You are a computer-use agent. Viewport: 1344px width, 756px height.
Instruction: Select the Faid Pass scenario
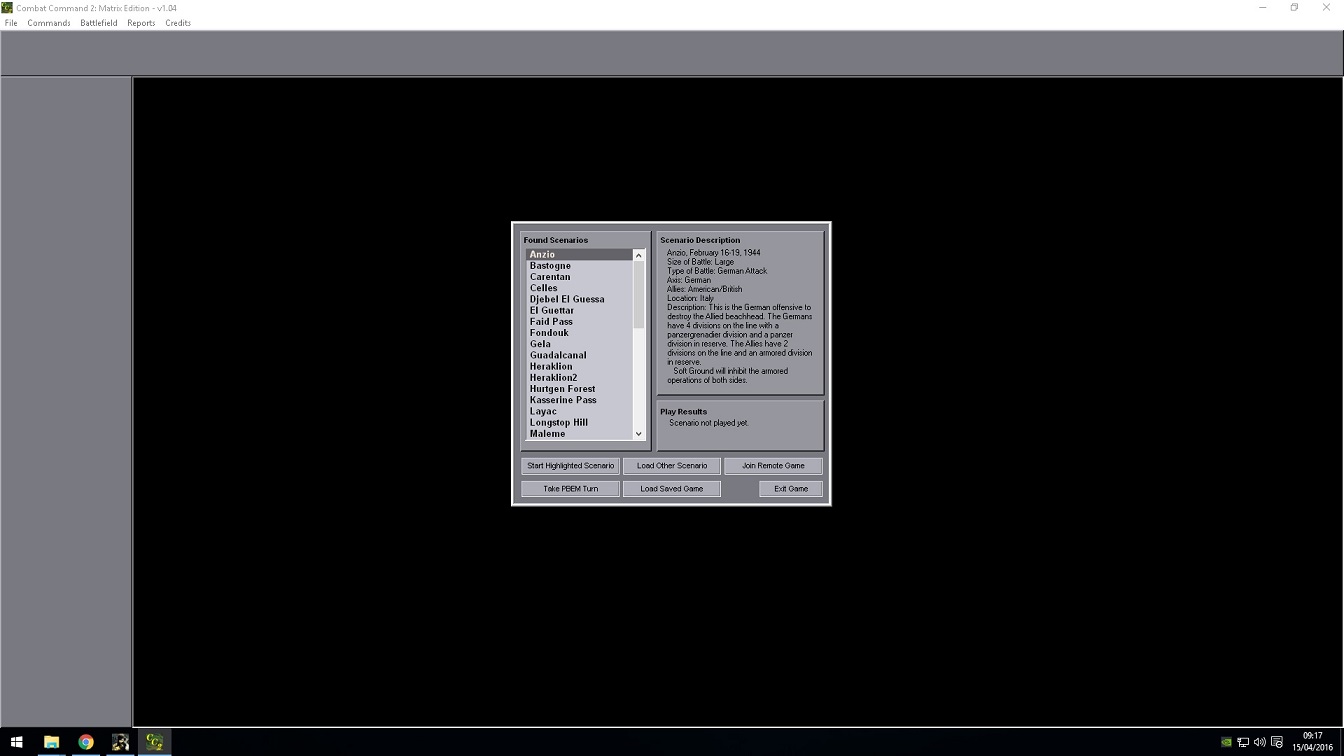579,322
